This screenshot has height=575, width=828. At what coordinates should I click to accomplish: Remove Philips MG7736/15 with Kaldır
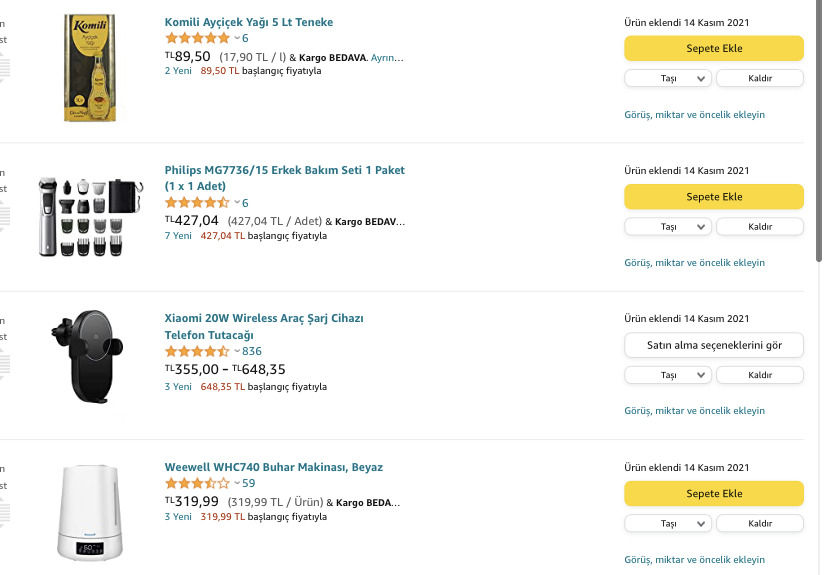coord(760,227)
